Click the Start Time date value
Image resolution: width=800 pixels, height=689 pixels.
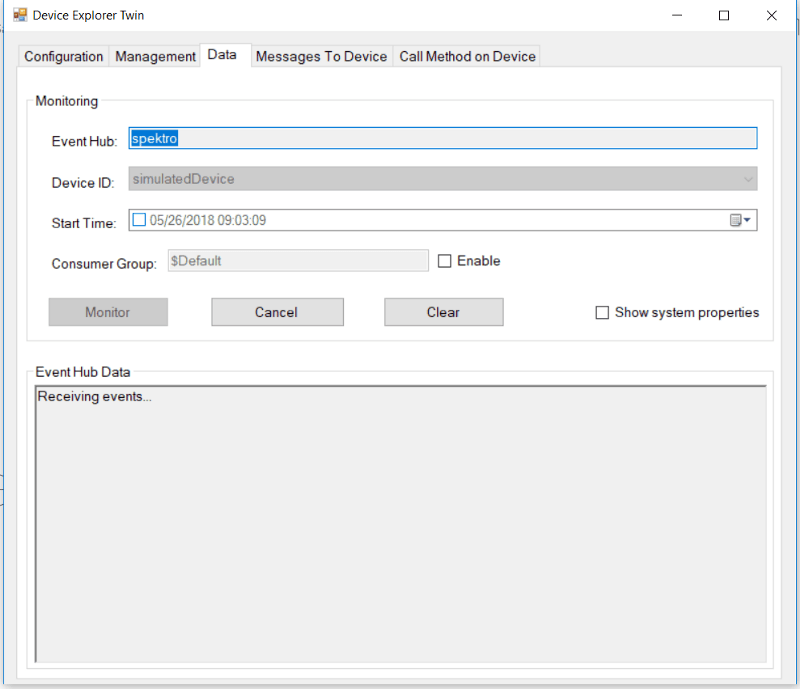208,220
